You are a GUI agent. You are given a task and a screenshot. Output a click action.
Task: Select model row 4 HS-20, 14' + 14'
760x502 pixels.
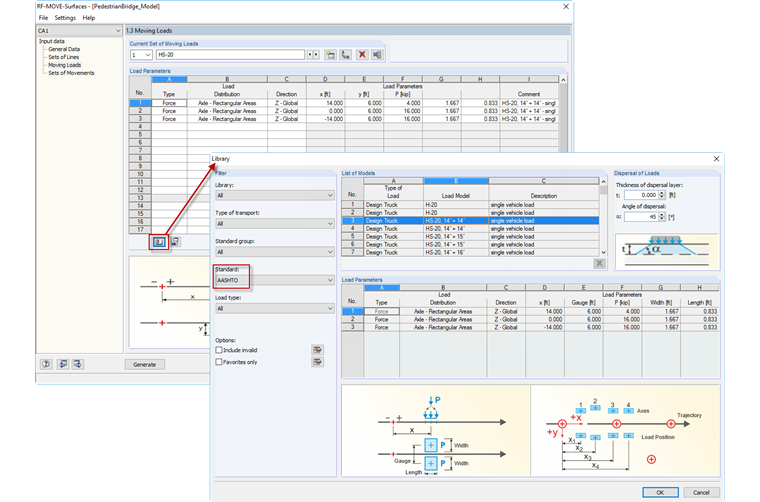pyautogui.click(x=470, y=229)
